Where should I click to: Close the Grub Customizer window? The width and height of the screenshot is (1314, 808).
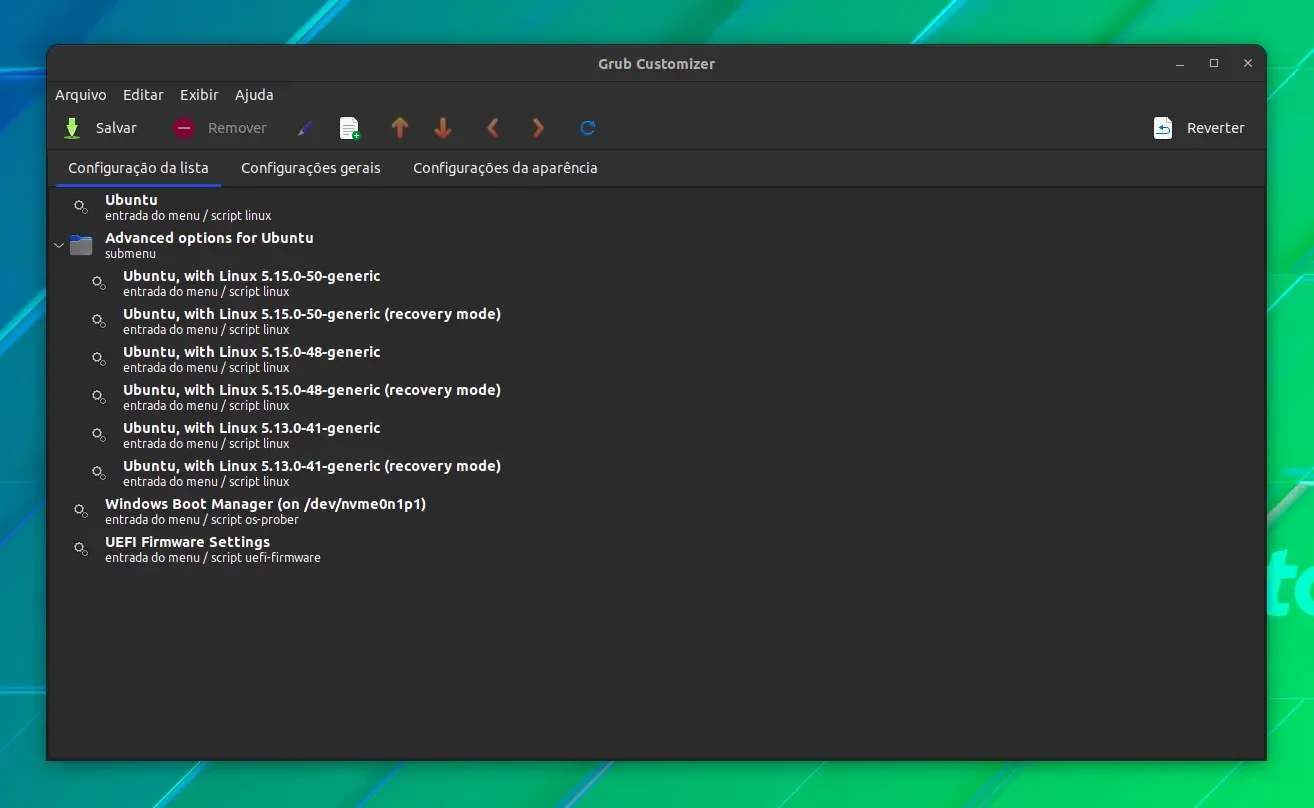tap(1248, 64)
